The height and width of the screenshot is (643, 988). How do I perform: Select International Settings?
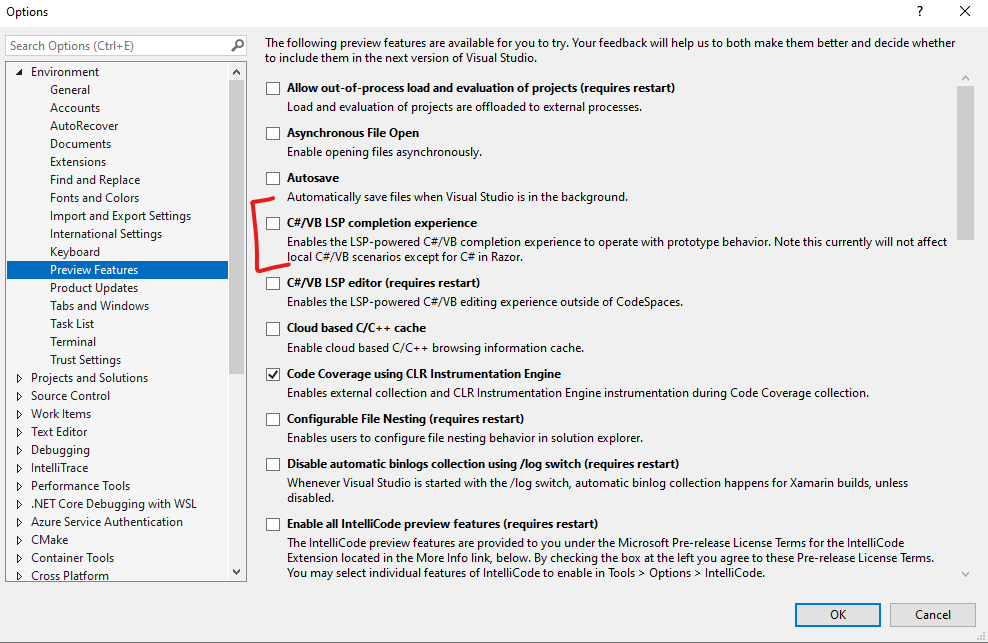(x=106, y=233)
